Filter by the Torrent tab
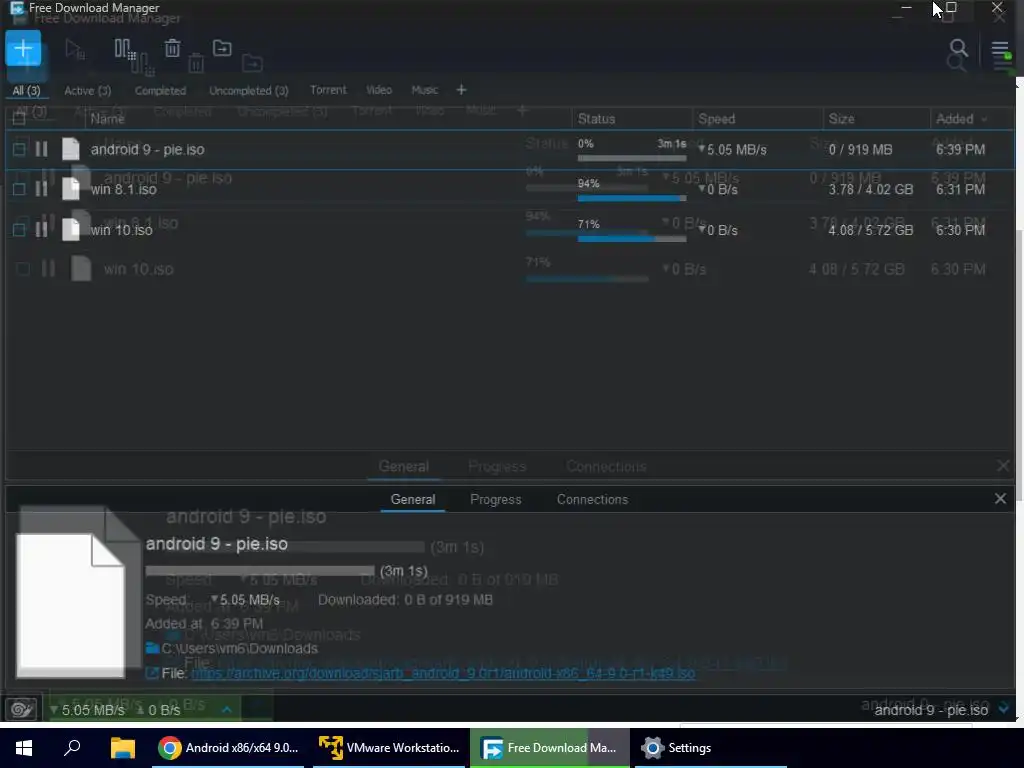The width and height of the screenshot is (1024, 768). point(328,90)
